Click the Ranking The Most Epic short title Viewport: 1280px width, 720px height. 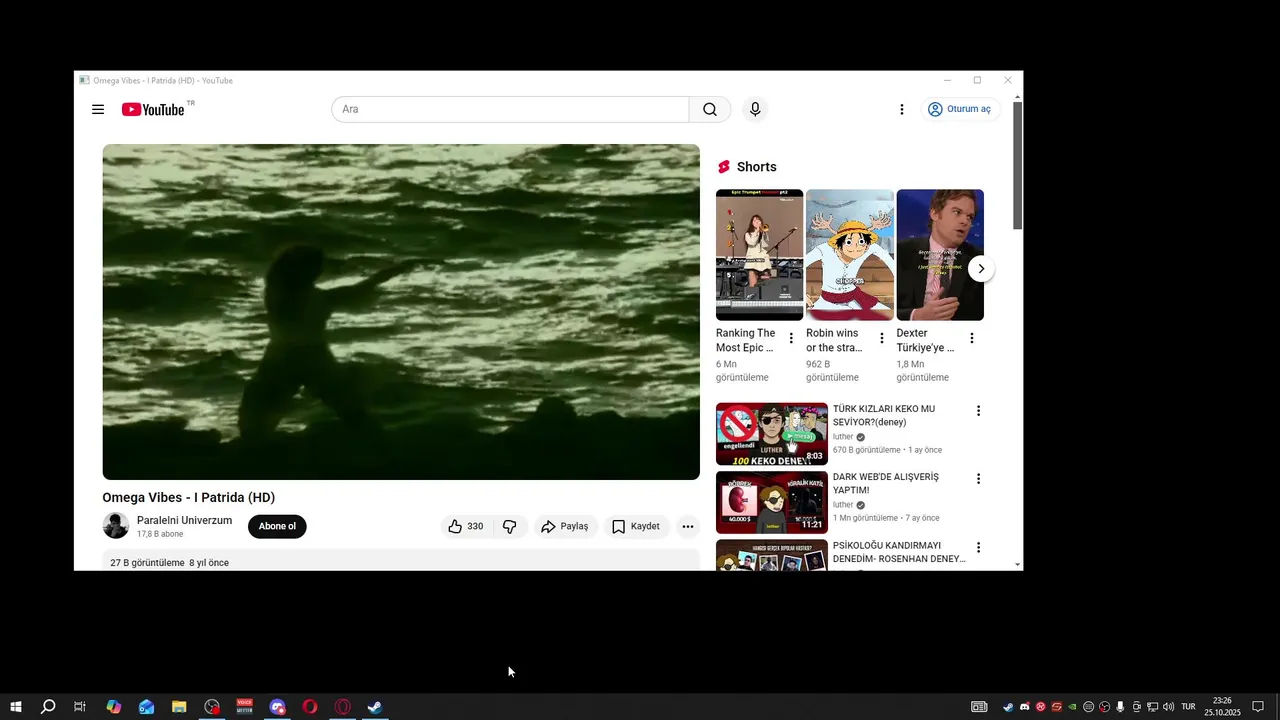coord(746,340)
